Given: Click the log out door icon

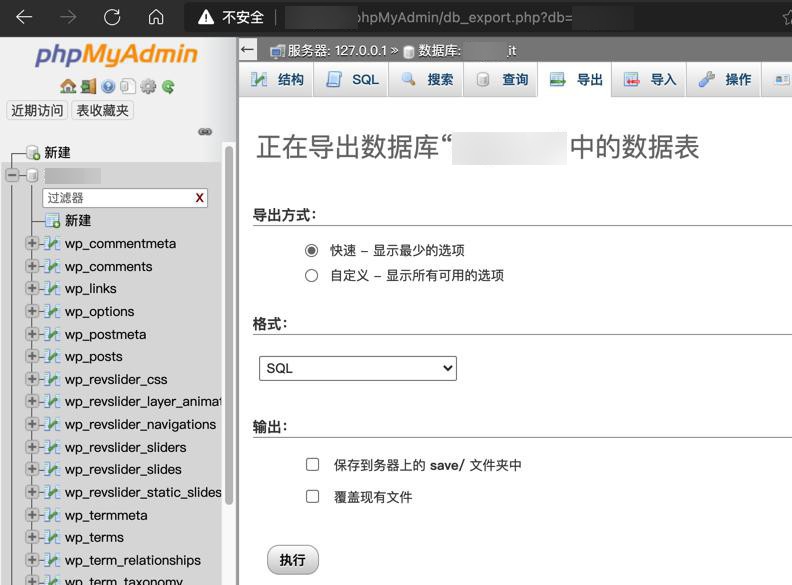Looking at the screenshot, I should 88,86.
